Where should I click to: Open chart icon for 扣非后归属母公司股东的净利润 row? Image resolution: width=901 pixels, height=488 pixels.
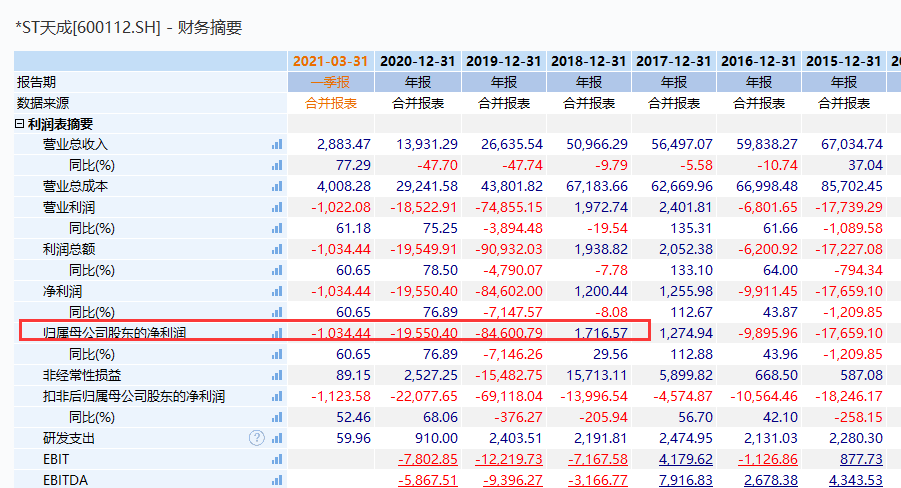point(277,397)
